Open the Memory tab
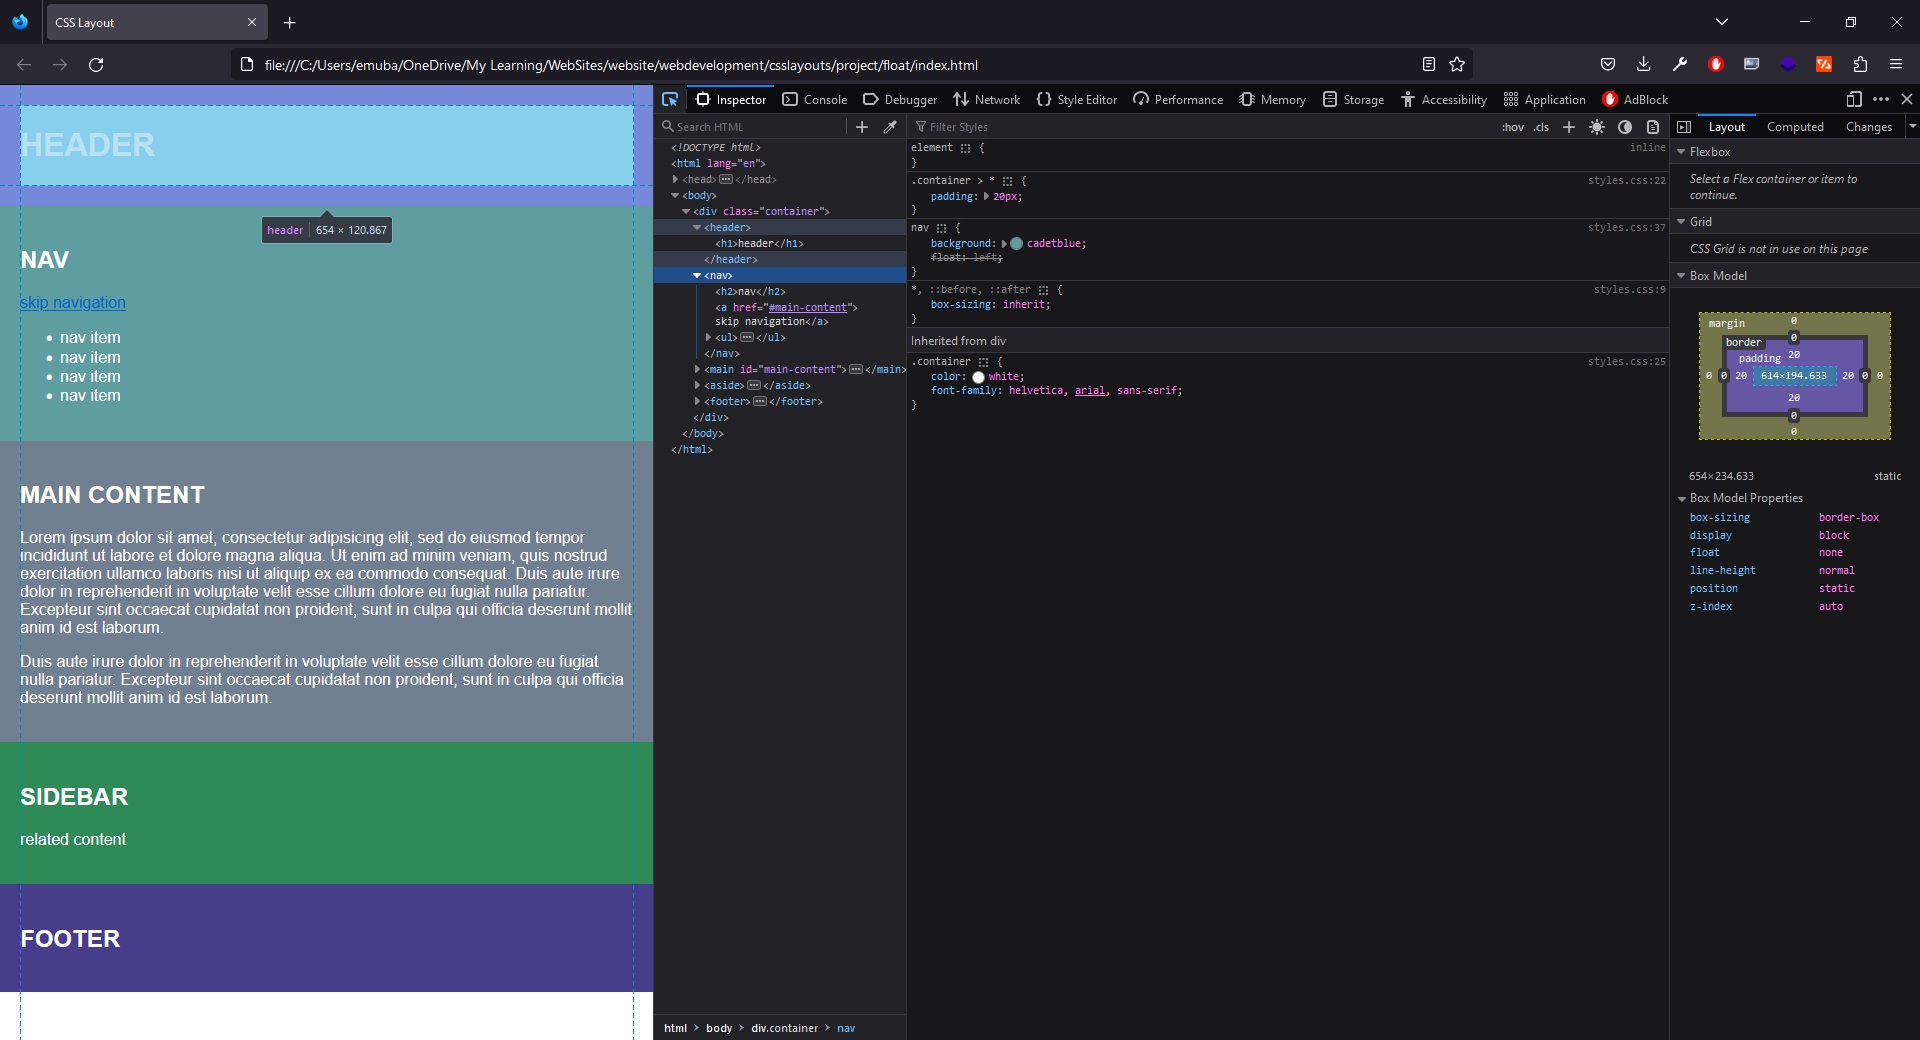This screenshot has width=1920, height=1040. [x=1273, y=99]
